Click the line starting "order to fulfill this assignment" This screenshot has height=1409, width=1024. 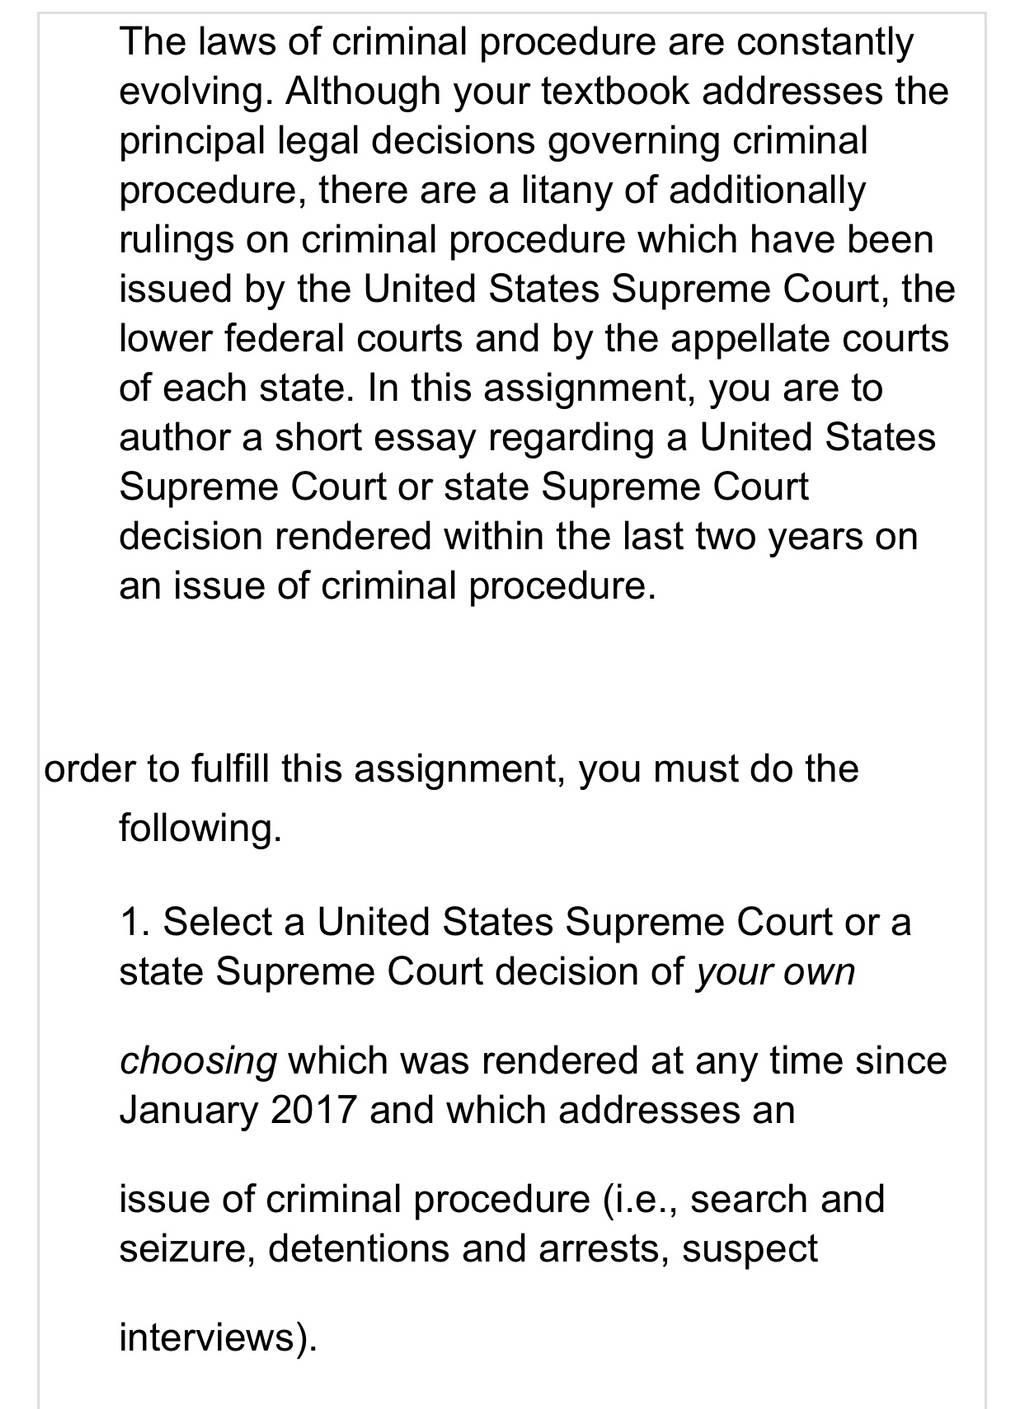(451, 769)
